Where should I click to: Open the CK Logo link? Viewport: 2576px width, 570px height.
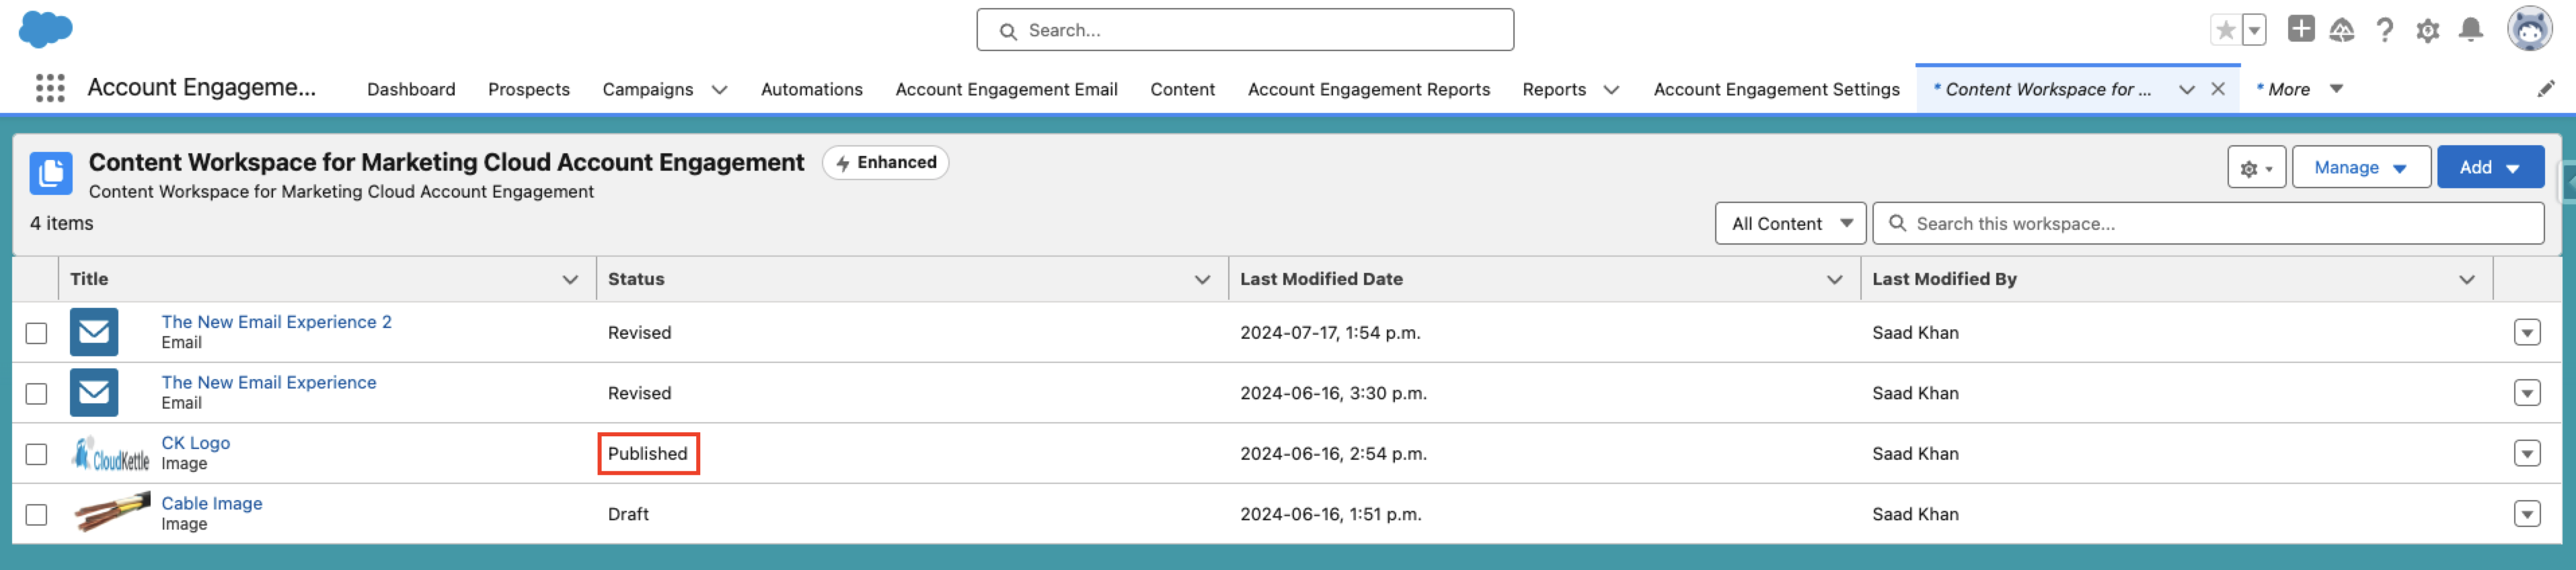click(x=195, y=443)
